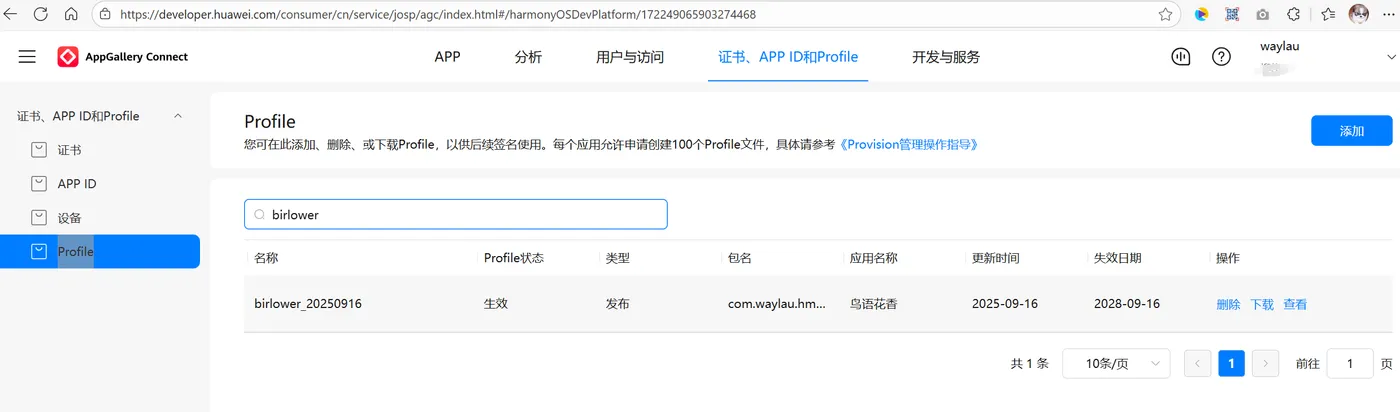Open the help question mark icon
This screenshot has height=412, width=1400.
point(1221,57)
